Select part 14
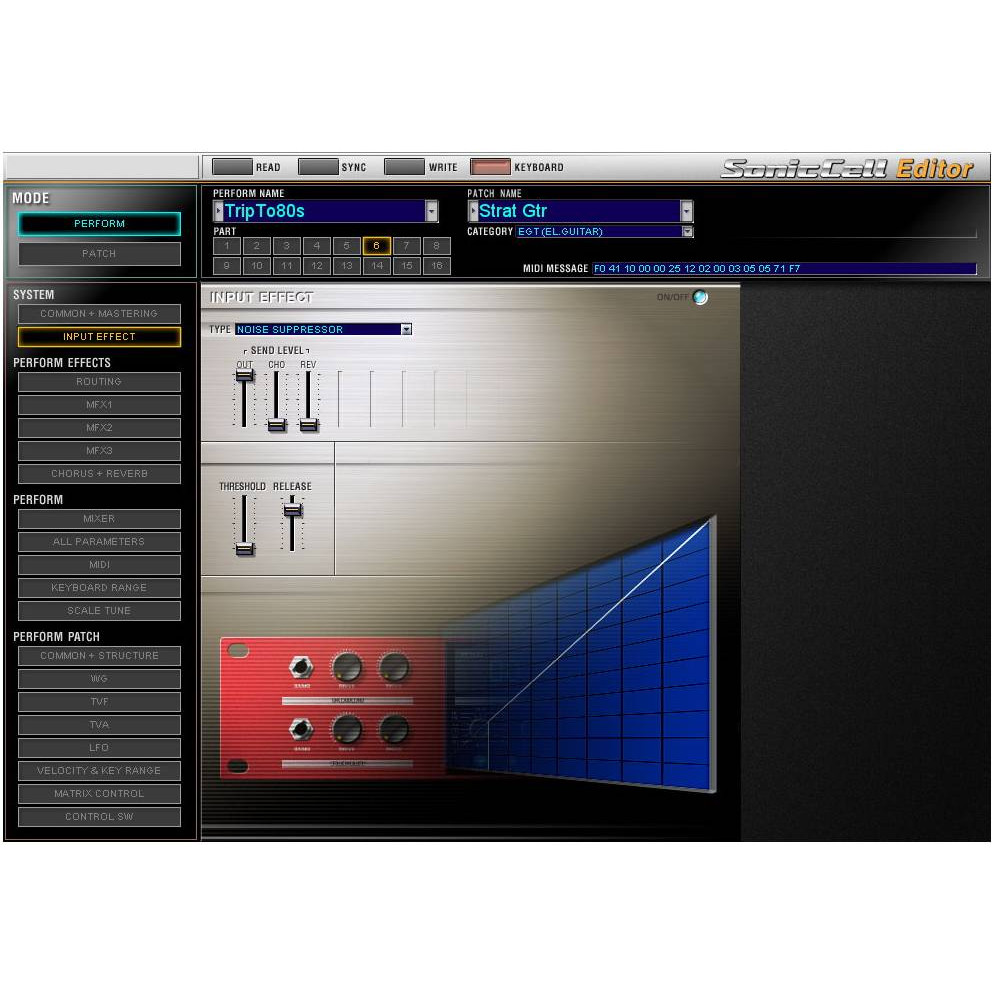 tap(377, 266)
